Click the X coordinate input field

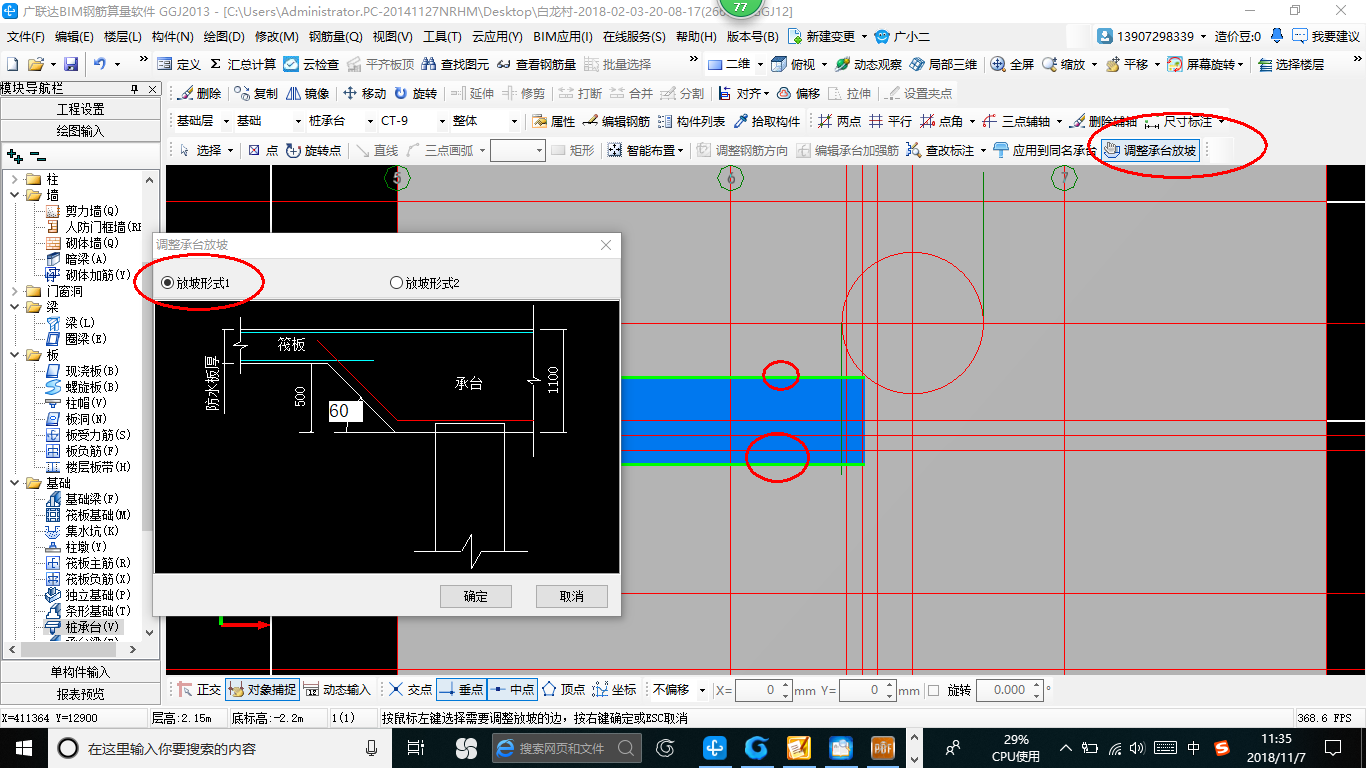click(763, 690)
